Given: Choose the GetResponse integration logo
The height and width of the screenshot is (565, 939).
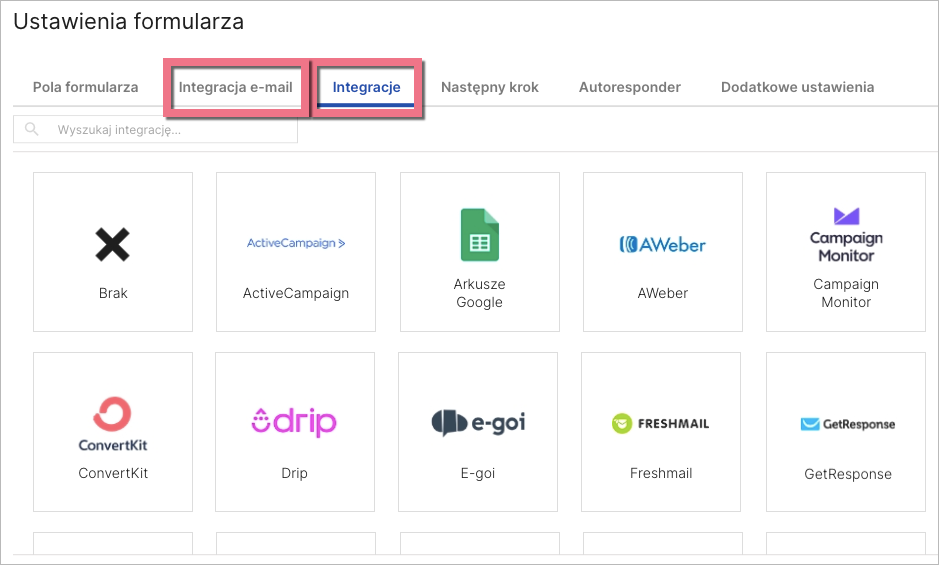Looking at the screenshot, I should 847,424.
